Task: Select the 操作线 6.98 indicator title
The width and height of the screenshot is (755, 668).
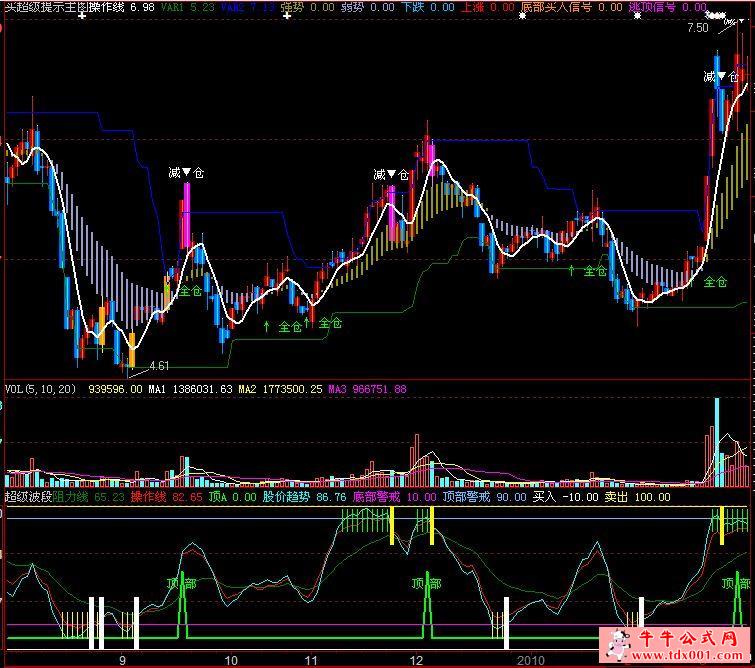Action: click(124, 7)
